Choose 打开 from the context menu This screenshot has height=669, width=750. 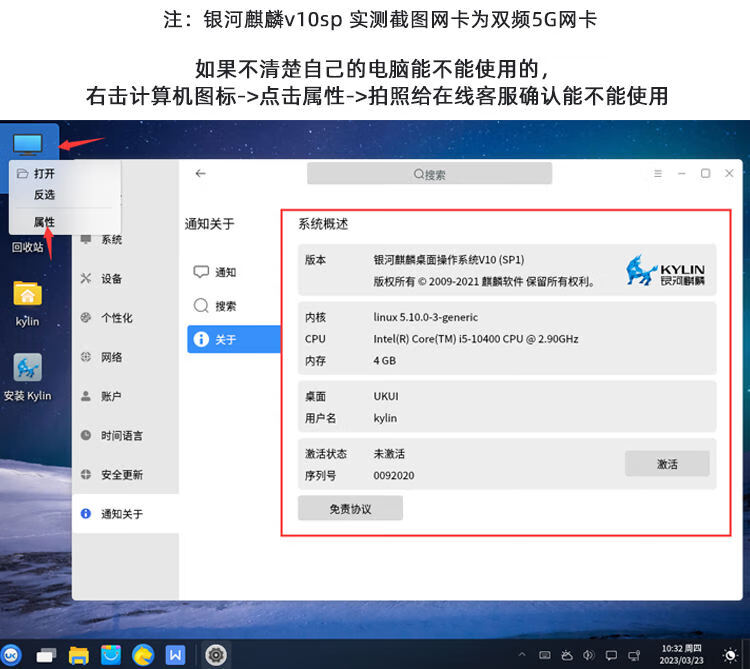pyautogui.click(x=45, y=173)
